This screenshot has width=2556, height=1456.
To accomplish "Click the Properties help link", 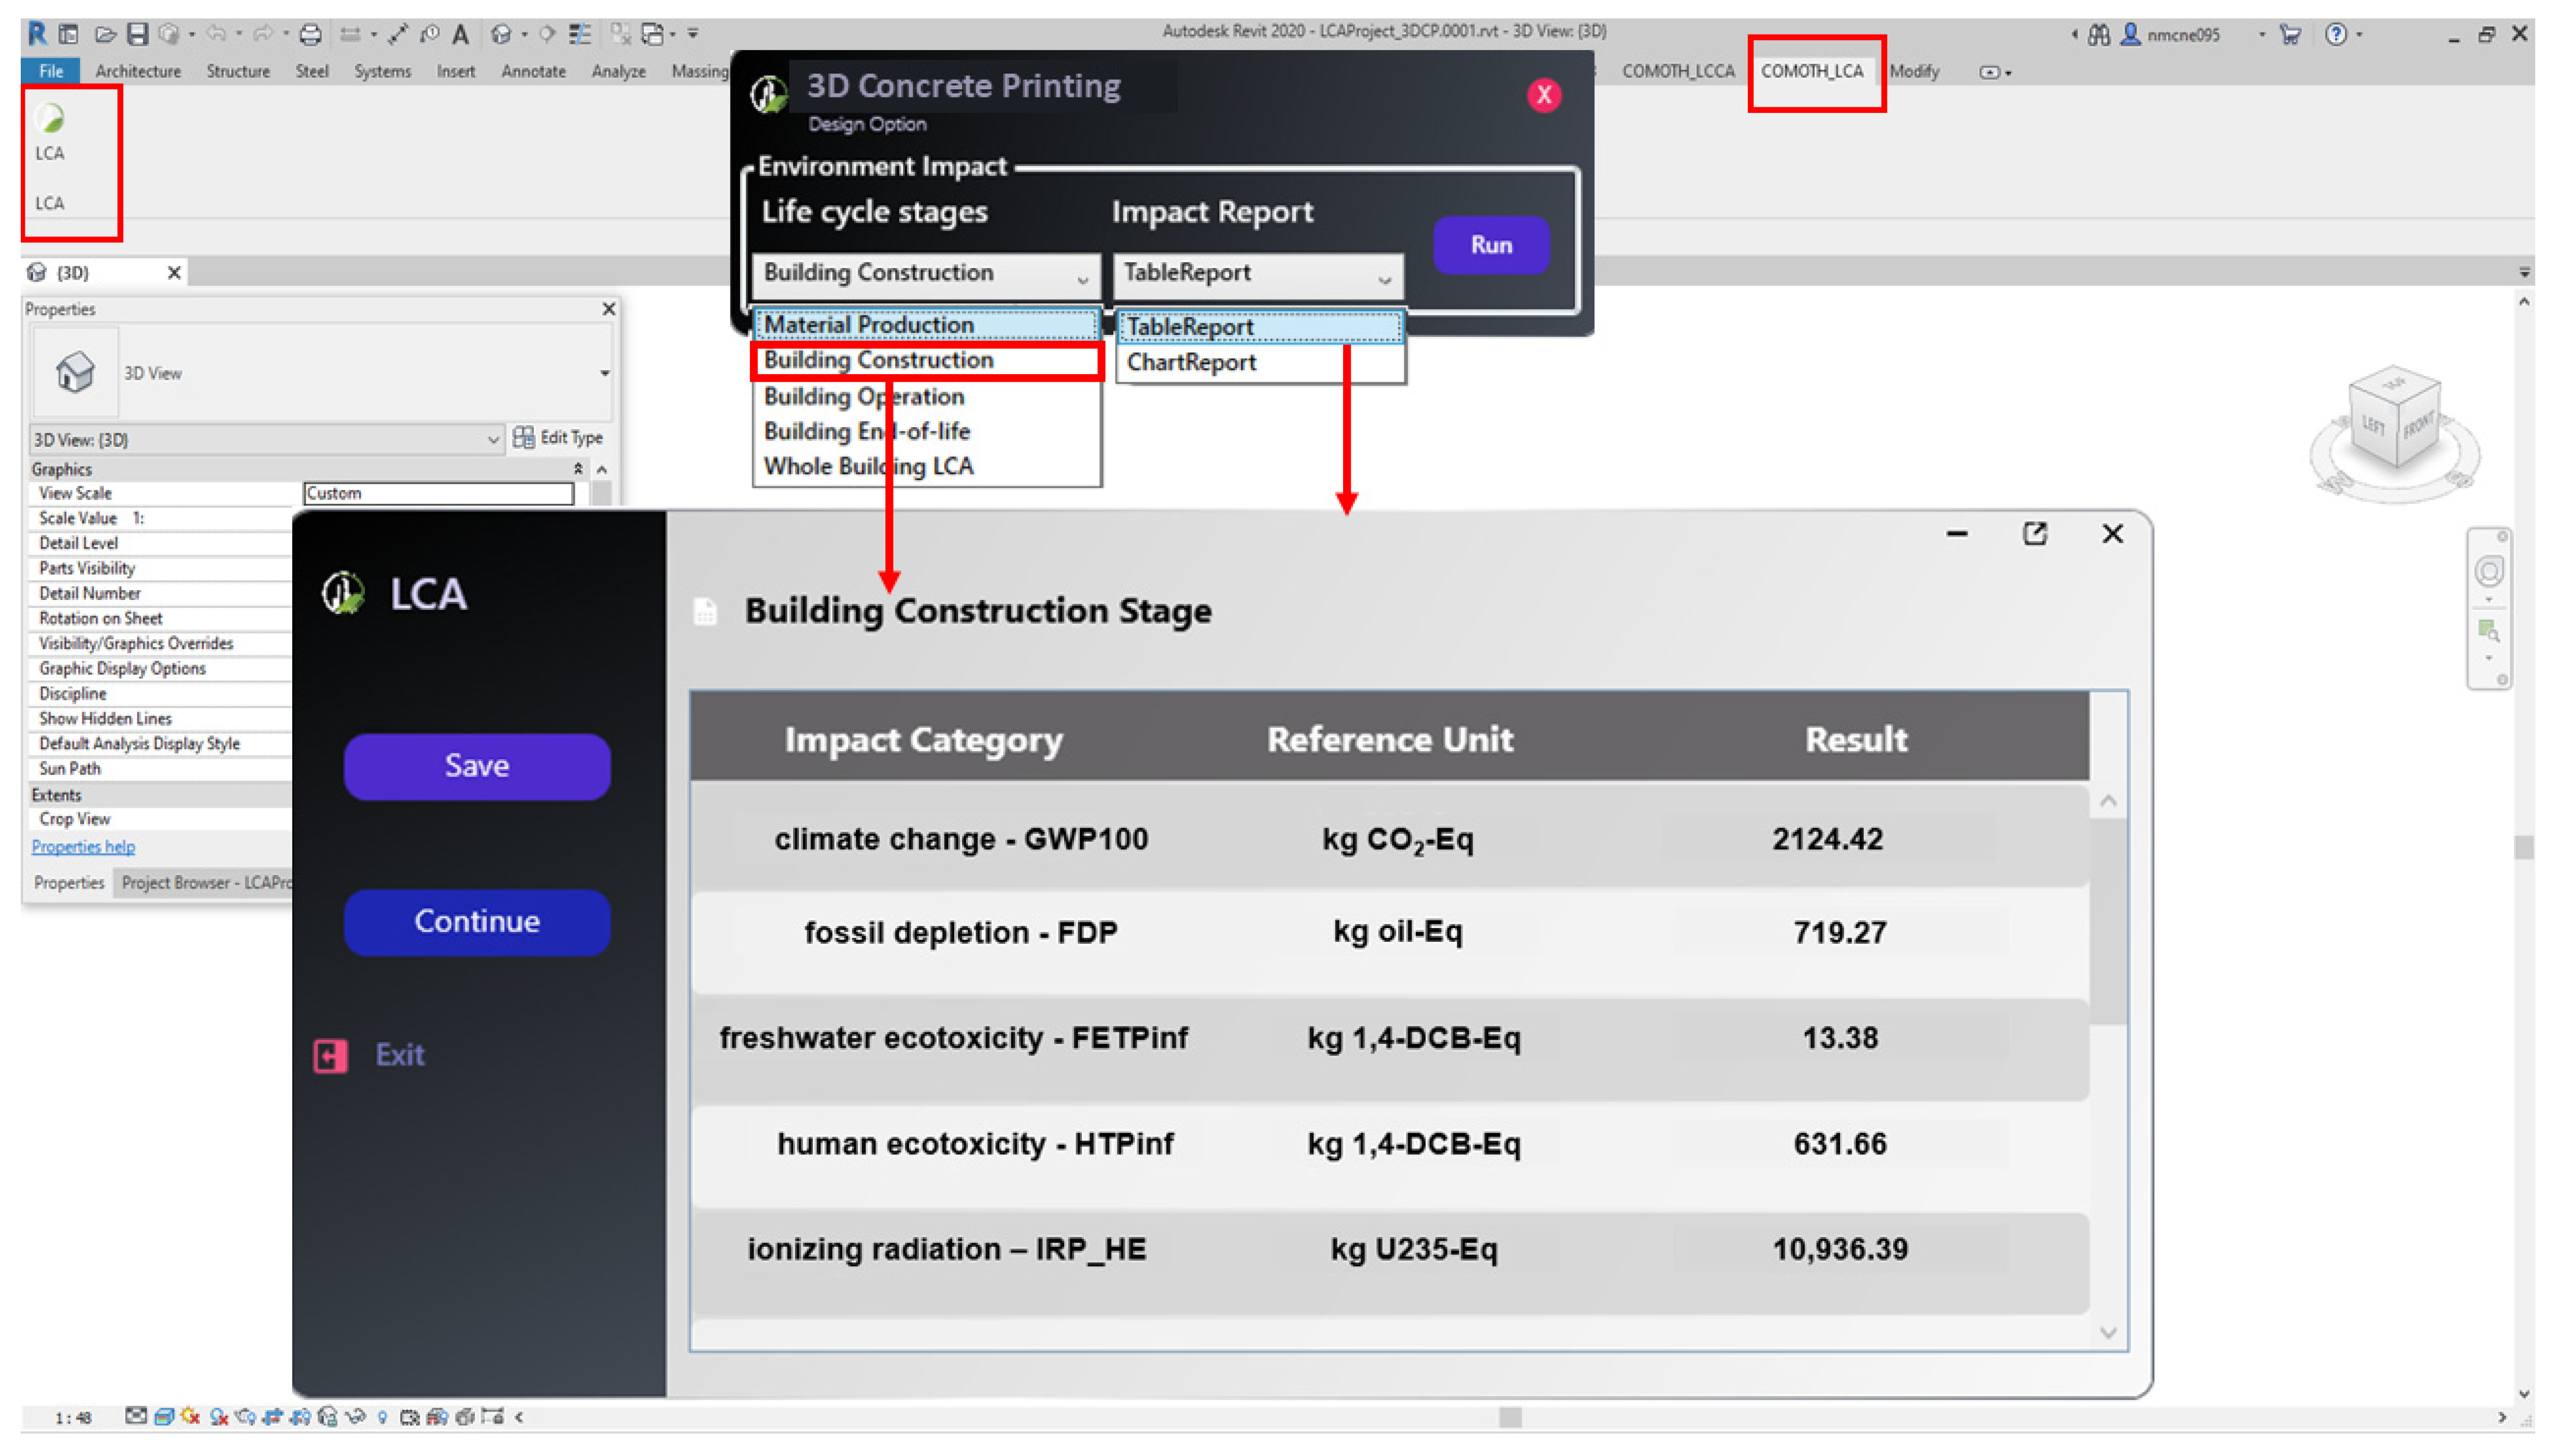I will (83, 847).
